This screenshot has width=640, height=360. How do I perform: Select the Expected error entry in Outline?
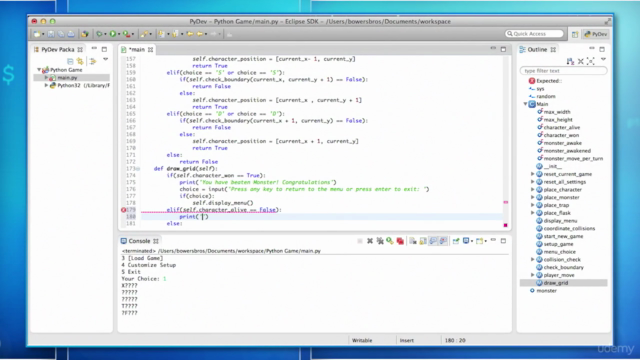[545, 81]
